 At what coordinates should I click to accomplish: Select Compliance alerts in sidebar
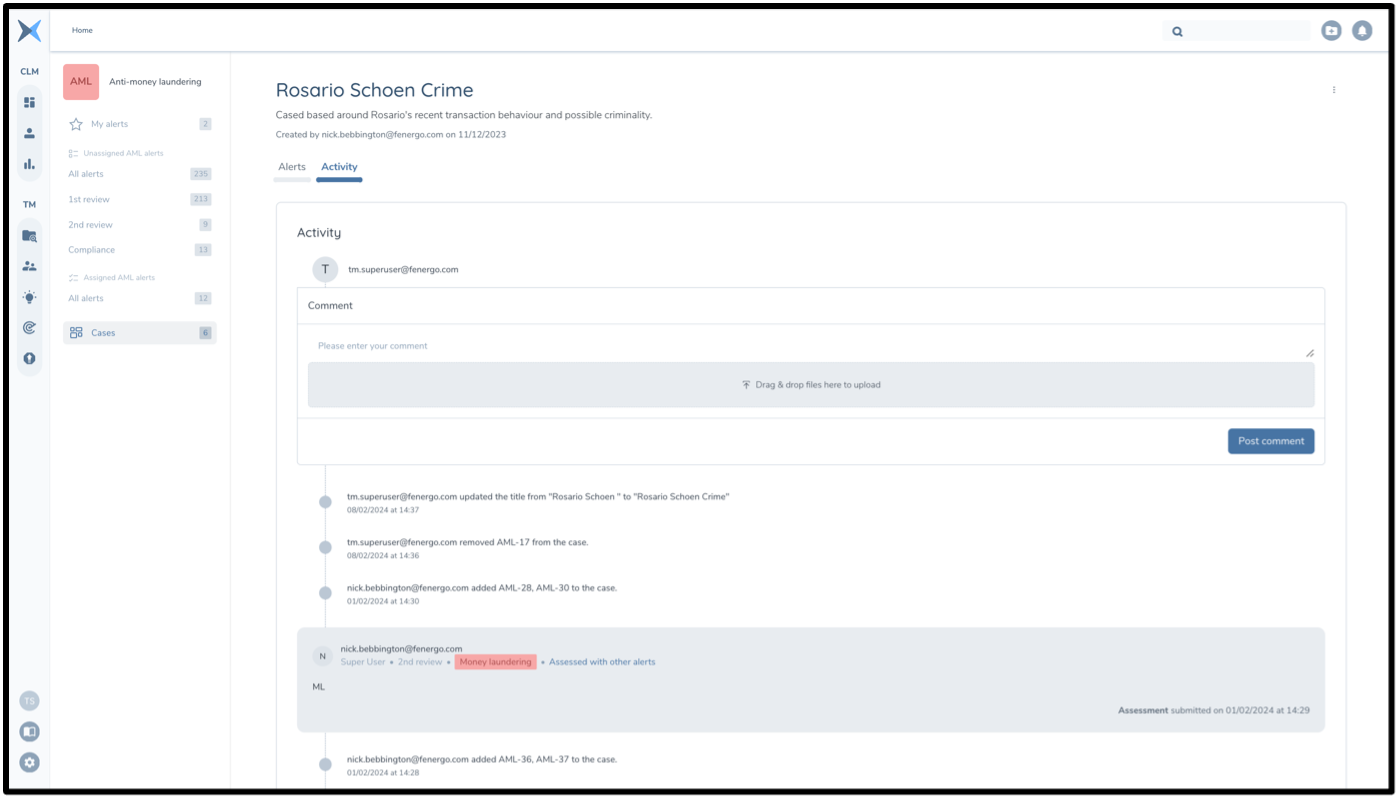(x=91, y=250)
